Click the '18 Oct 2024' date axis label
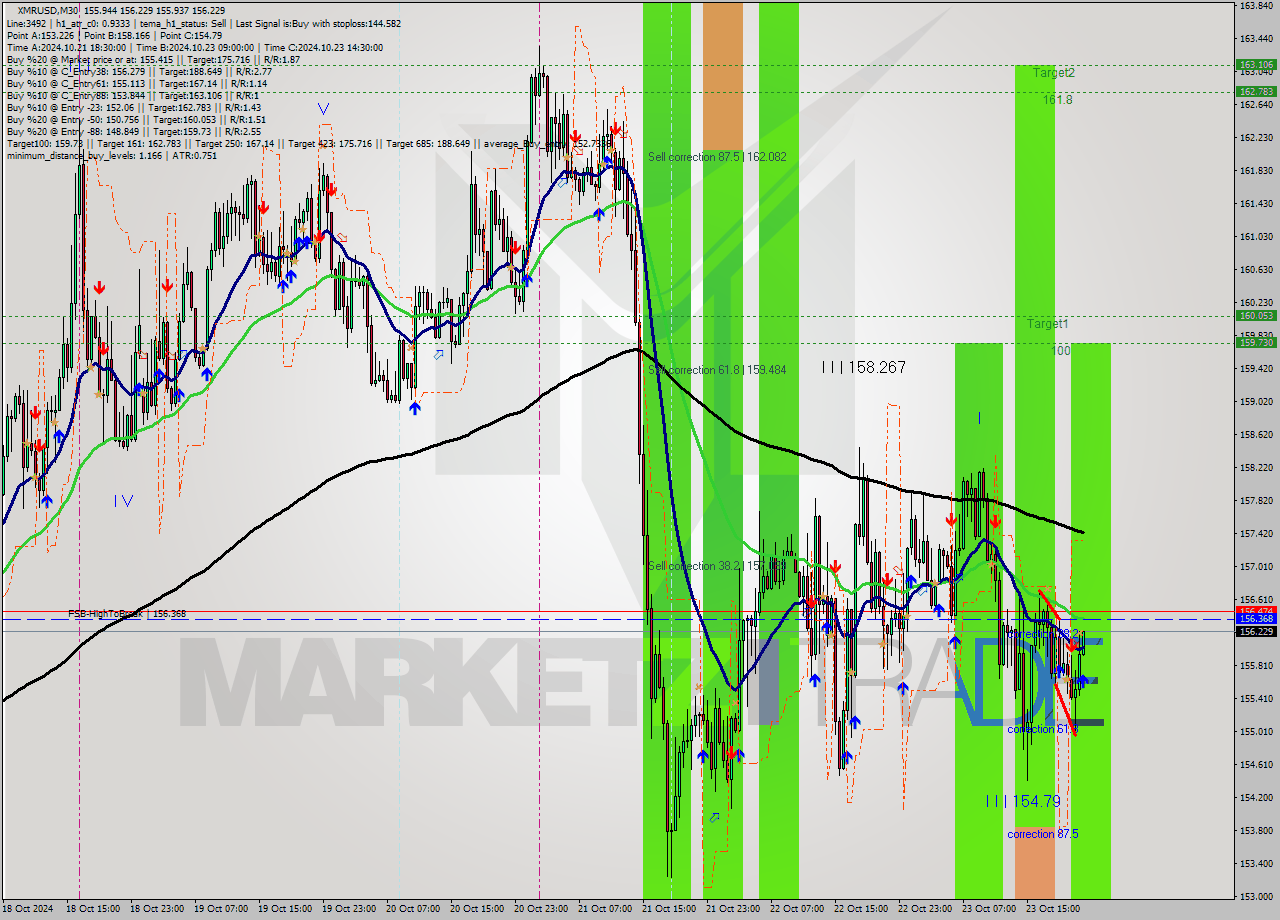The image size is (1280, 920). coord(27,909)
